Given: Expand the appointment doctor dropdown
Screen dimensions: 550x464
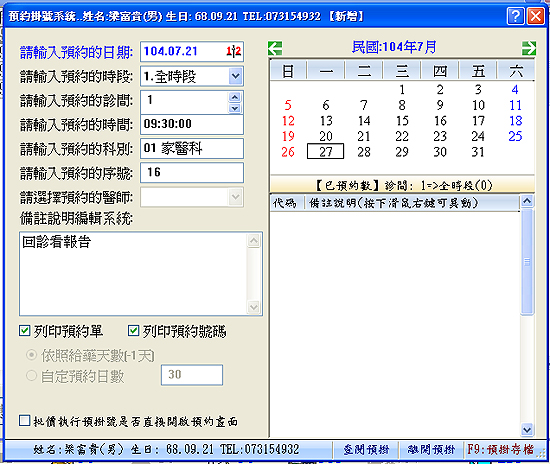Looking at the screenshot, I should 235,197.
